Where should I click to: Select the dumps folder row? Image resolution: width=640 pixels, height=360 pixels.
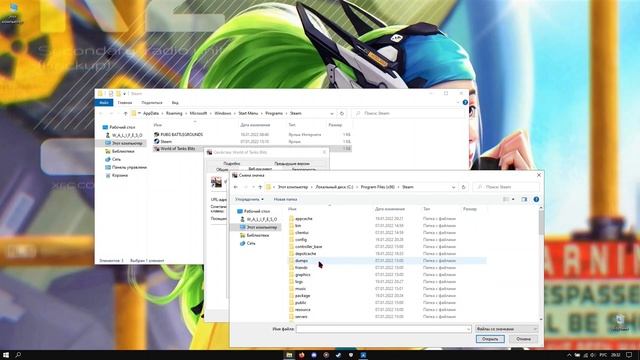[387, 260]
